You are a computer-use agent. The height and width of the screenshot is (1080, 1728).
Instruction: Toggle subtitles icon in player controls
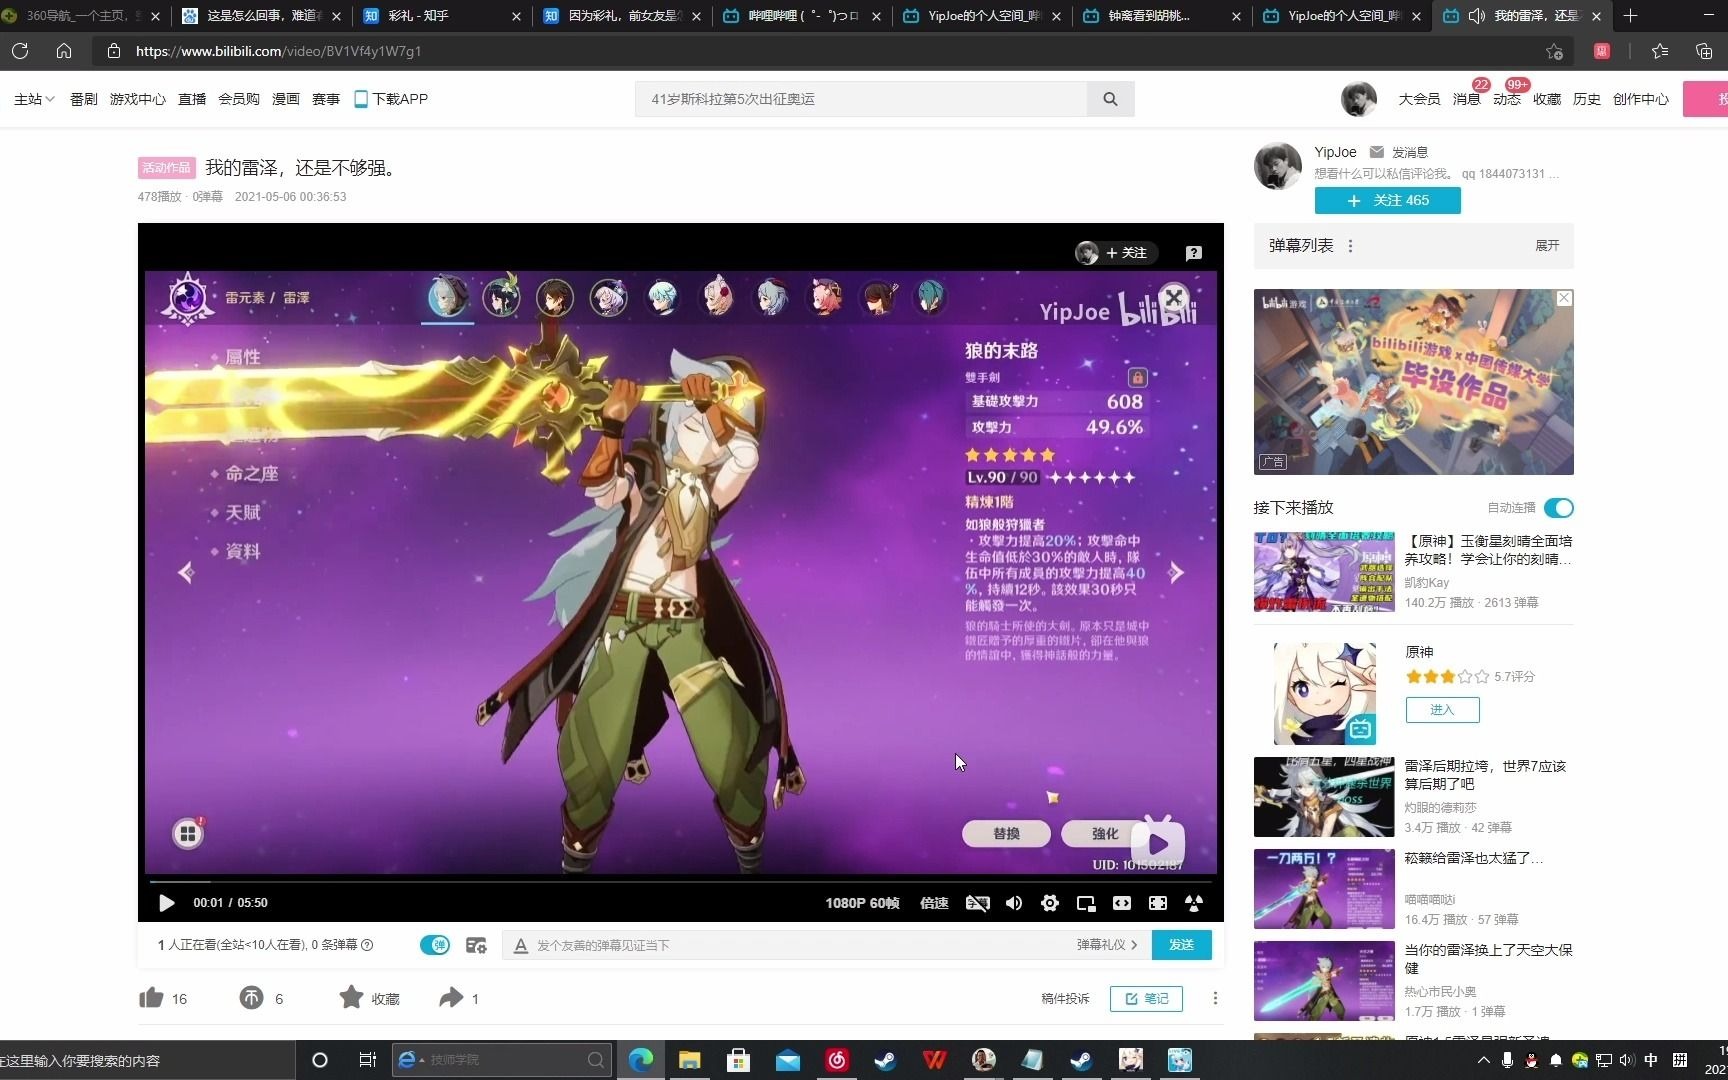pos(977,903)
